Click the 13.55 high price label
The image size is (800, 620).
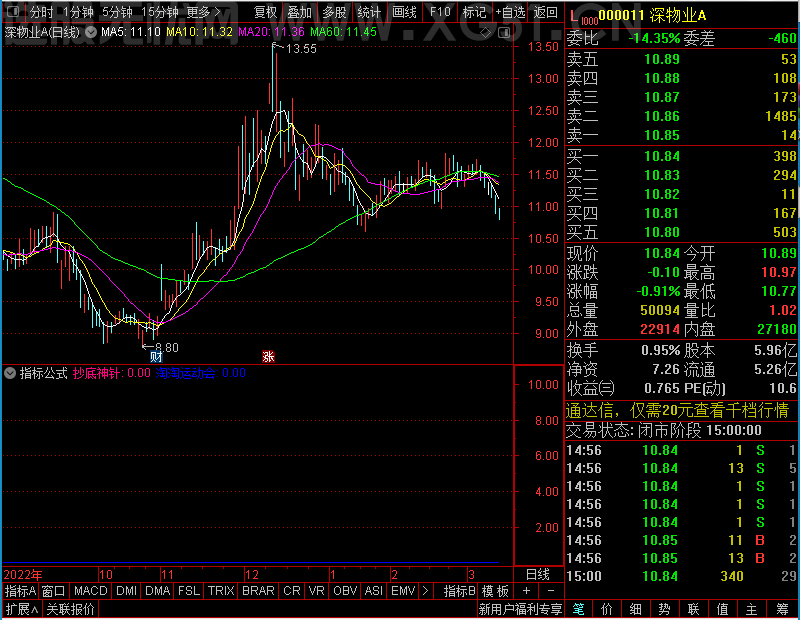point(301,49)
